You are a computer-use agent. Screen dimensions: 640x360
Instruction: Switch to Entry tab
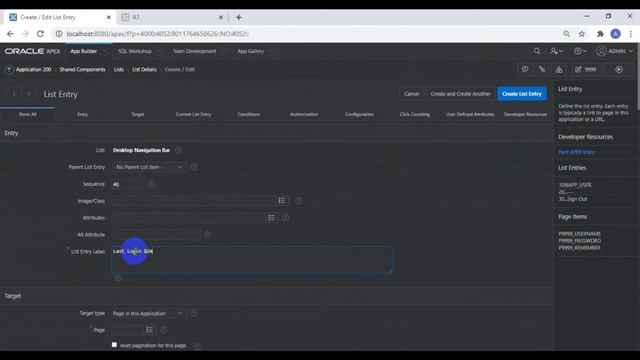pos(82,114)
